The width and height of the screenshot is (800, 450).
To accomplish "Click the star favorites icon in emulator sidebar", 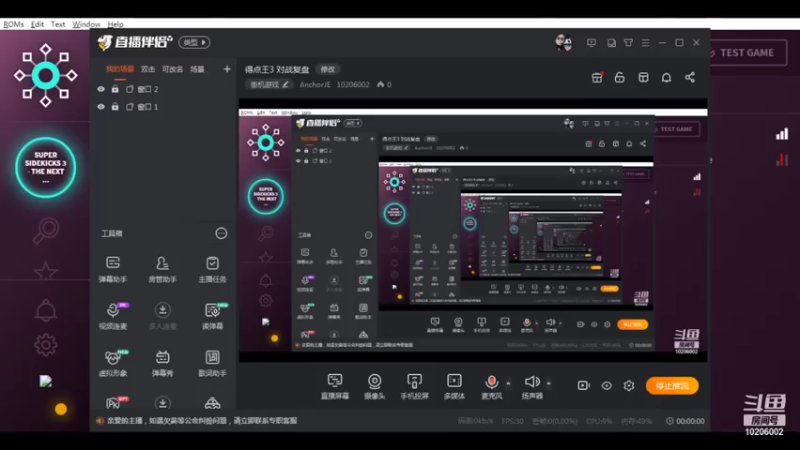I will 45,270.
